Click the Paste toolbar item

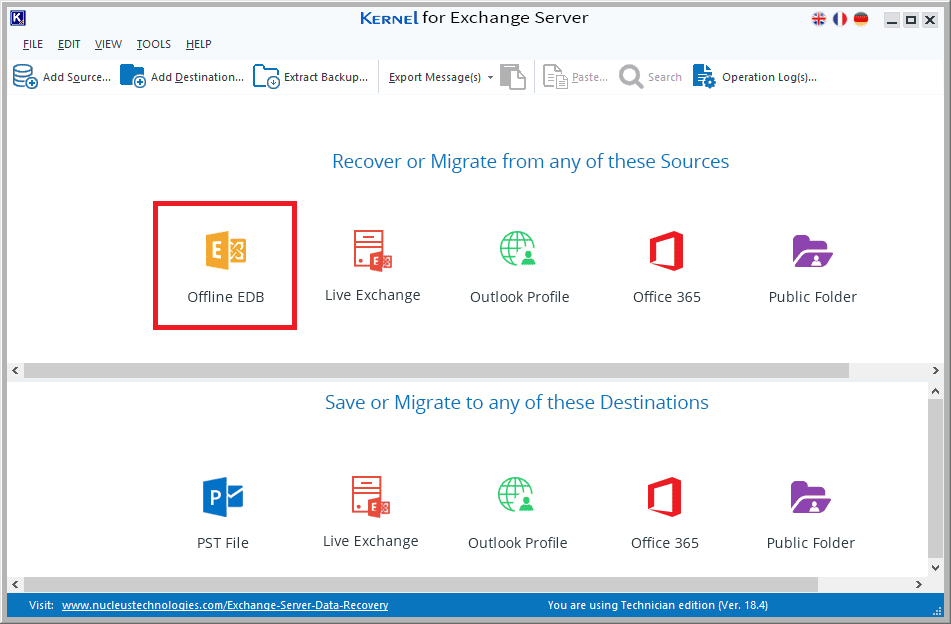[576, 77]
